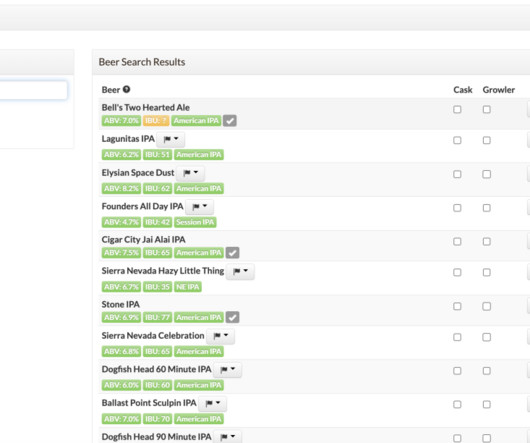The width and height of the screenshot is (530, 443).
Task: Check Growler for Sierra Nevada Hazy Little Thing
Action: pyautogui.click(x=487, y=272)
